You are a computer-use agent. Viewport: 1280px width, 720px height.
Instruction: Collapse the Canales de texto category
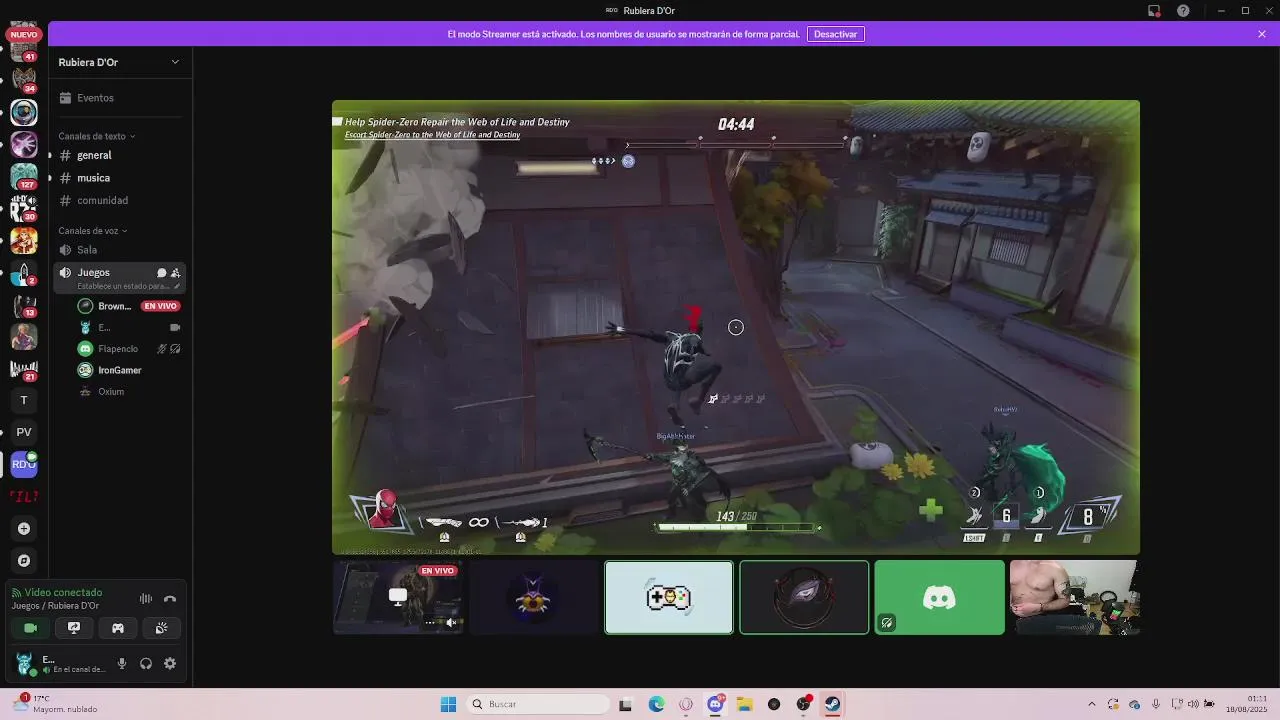tap(96, 136)
